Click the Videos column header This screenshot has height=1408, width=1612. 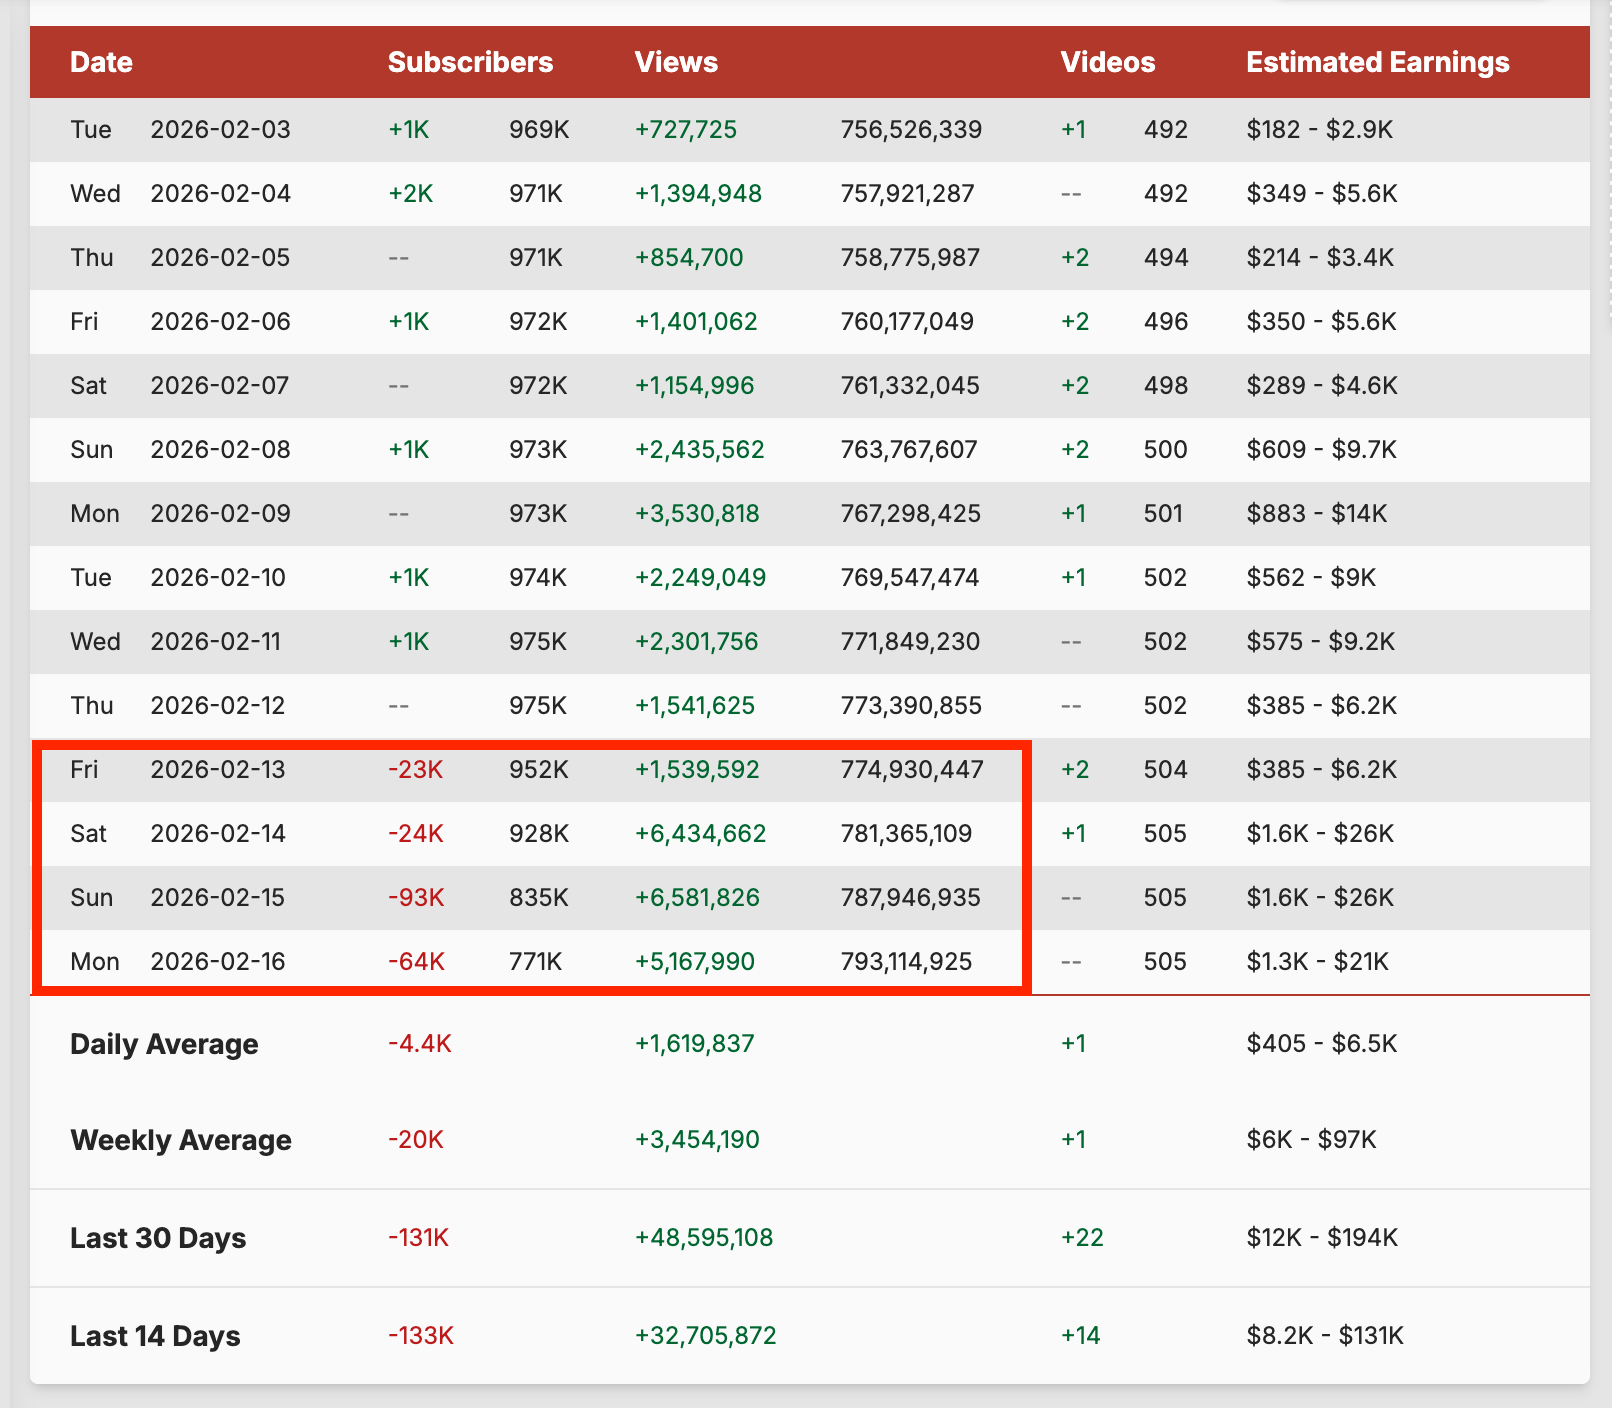(1107, 62)
